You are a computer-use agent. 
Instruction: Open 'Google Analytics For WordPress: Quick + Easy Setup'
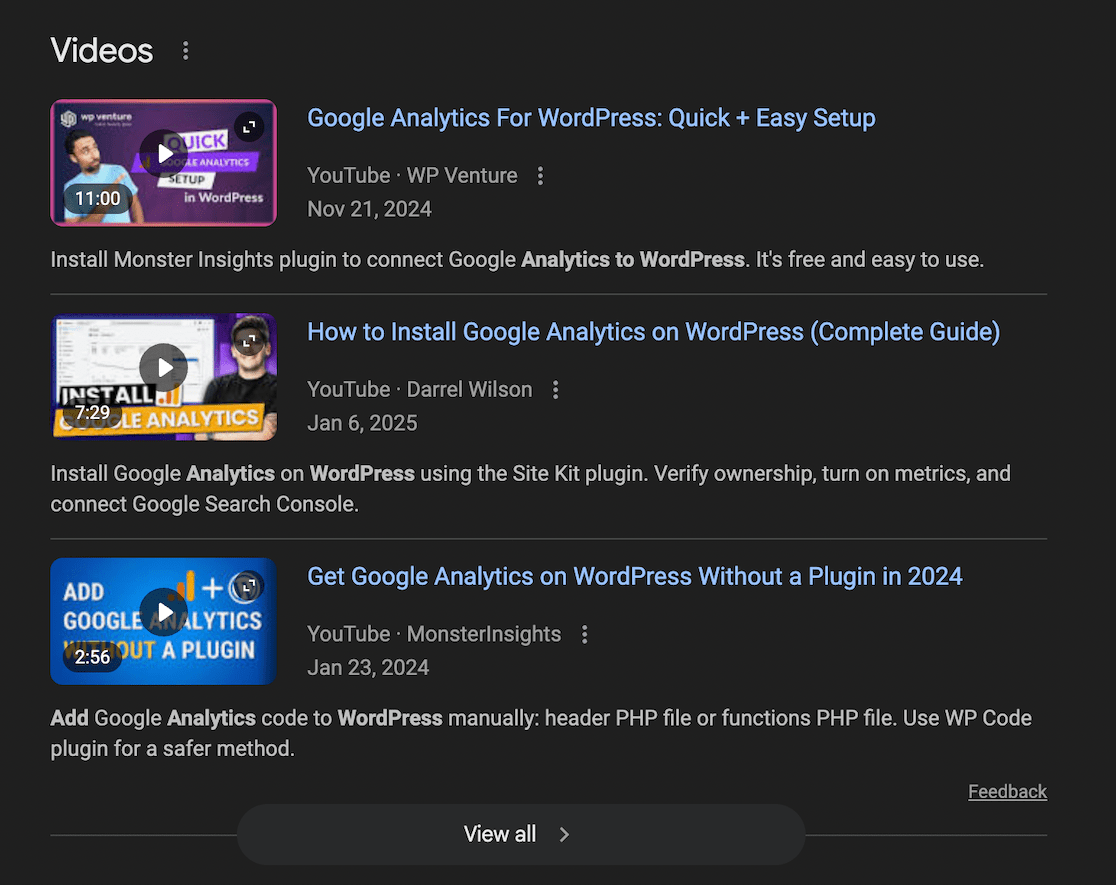[590, 118]
